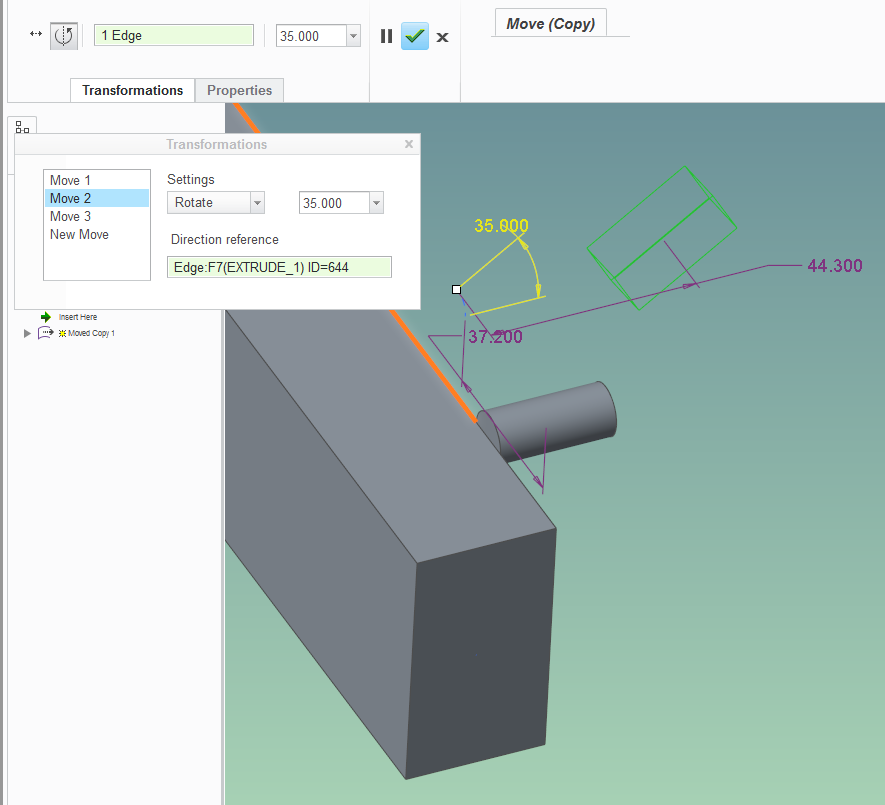Click the model tree icon
885x805 pixels.
click(x=22, y=127)
